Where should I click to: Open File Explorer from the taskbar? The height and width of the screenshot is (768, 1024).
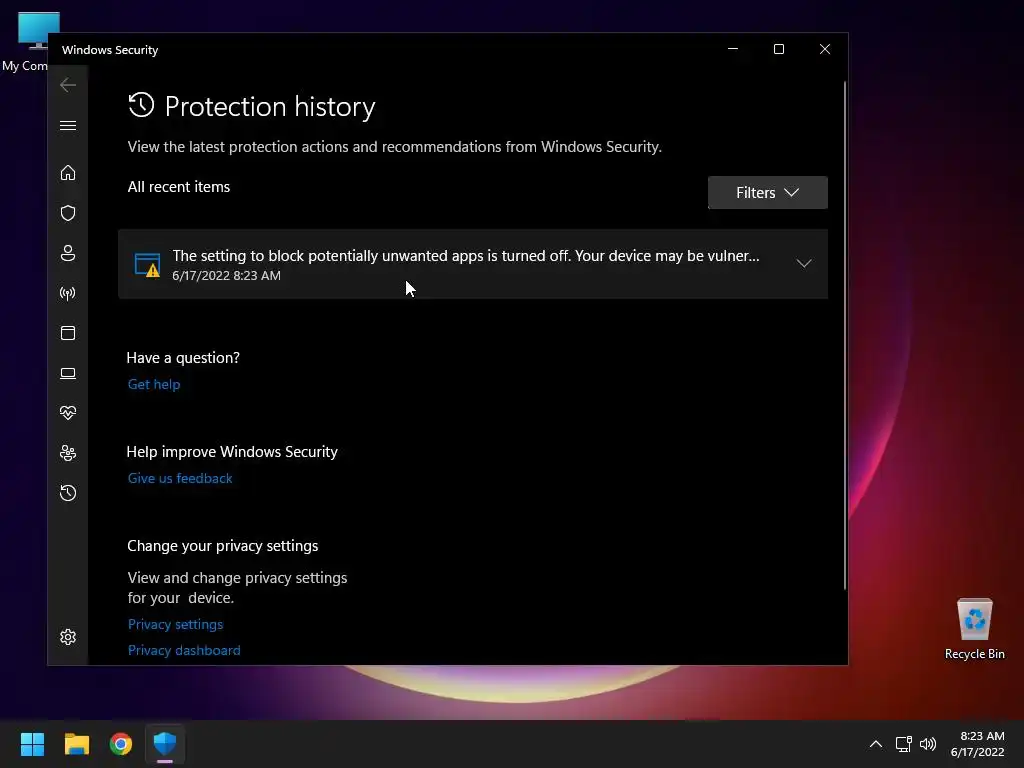pos(77,744)
